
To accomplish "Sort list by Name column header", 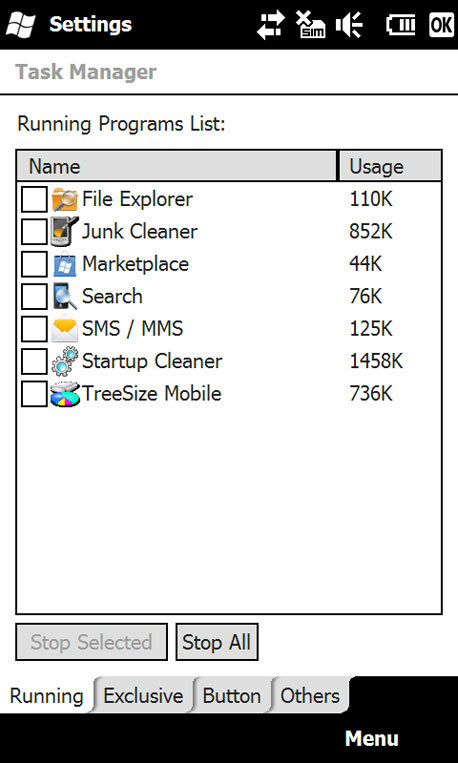I will [x=177, y=166].
